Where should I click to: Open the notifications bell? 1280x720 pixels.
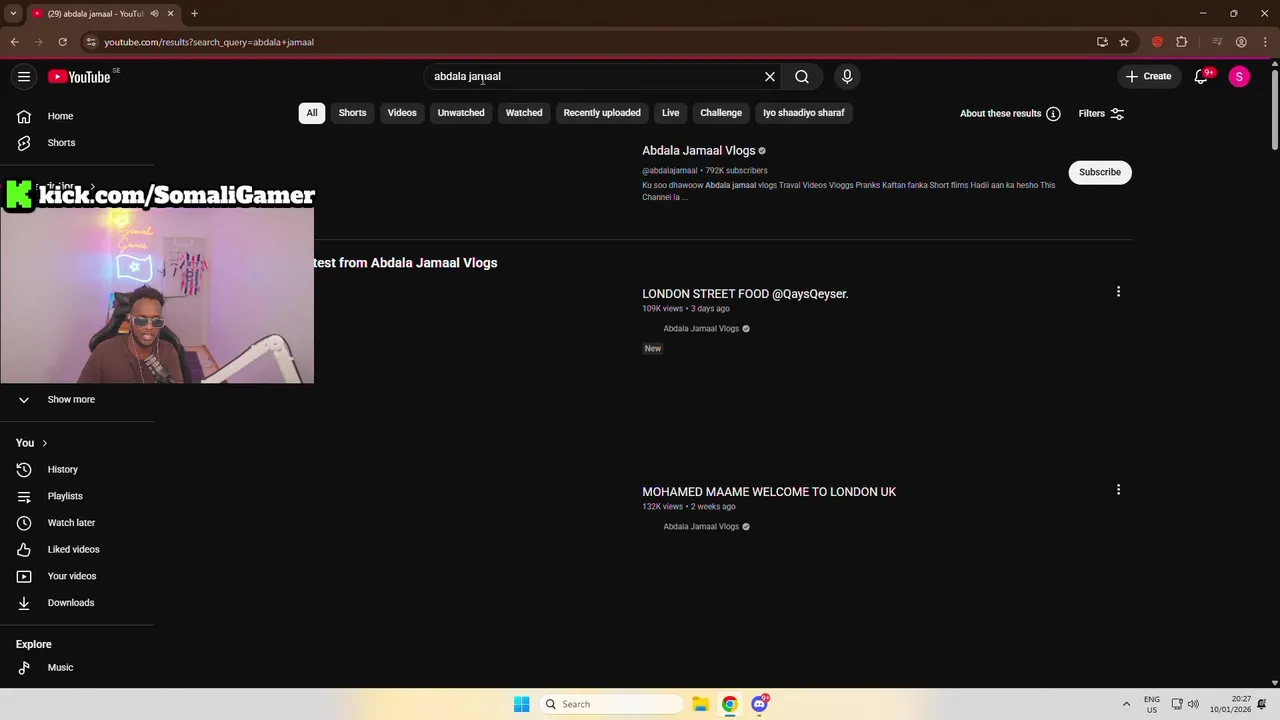pos(1202,77)
